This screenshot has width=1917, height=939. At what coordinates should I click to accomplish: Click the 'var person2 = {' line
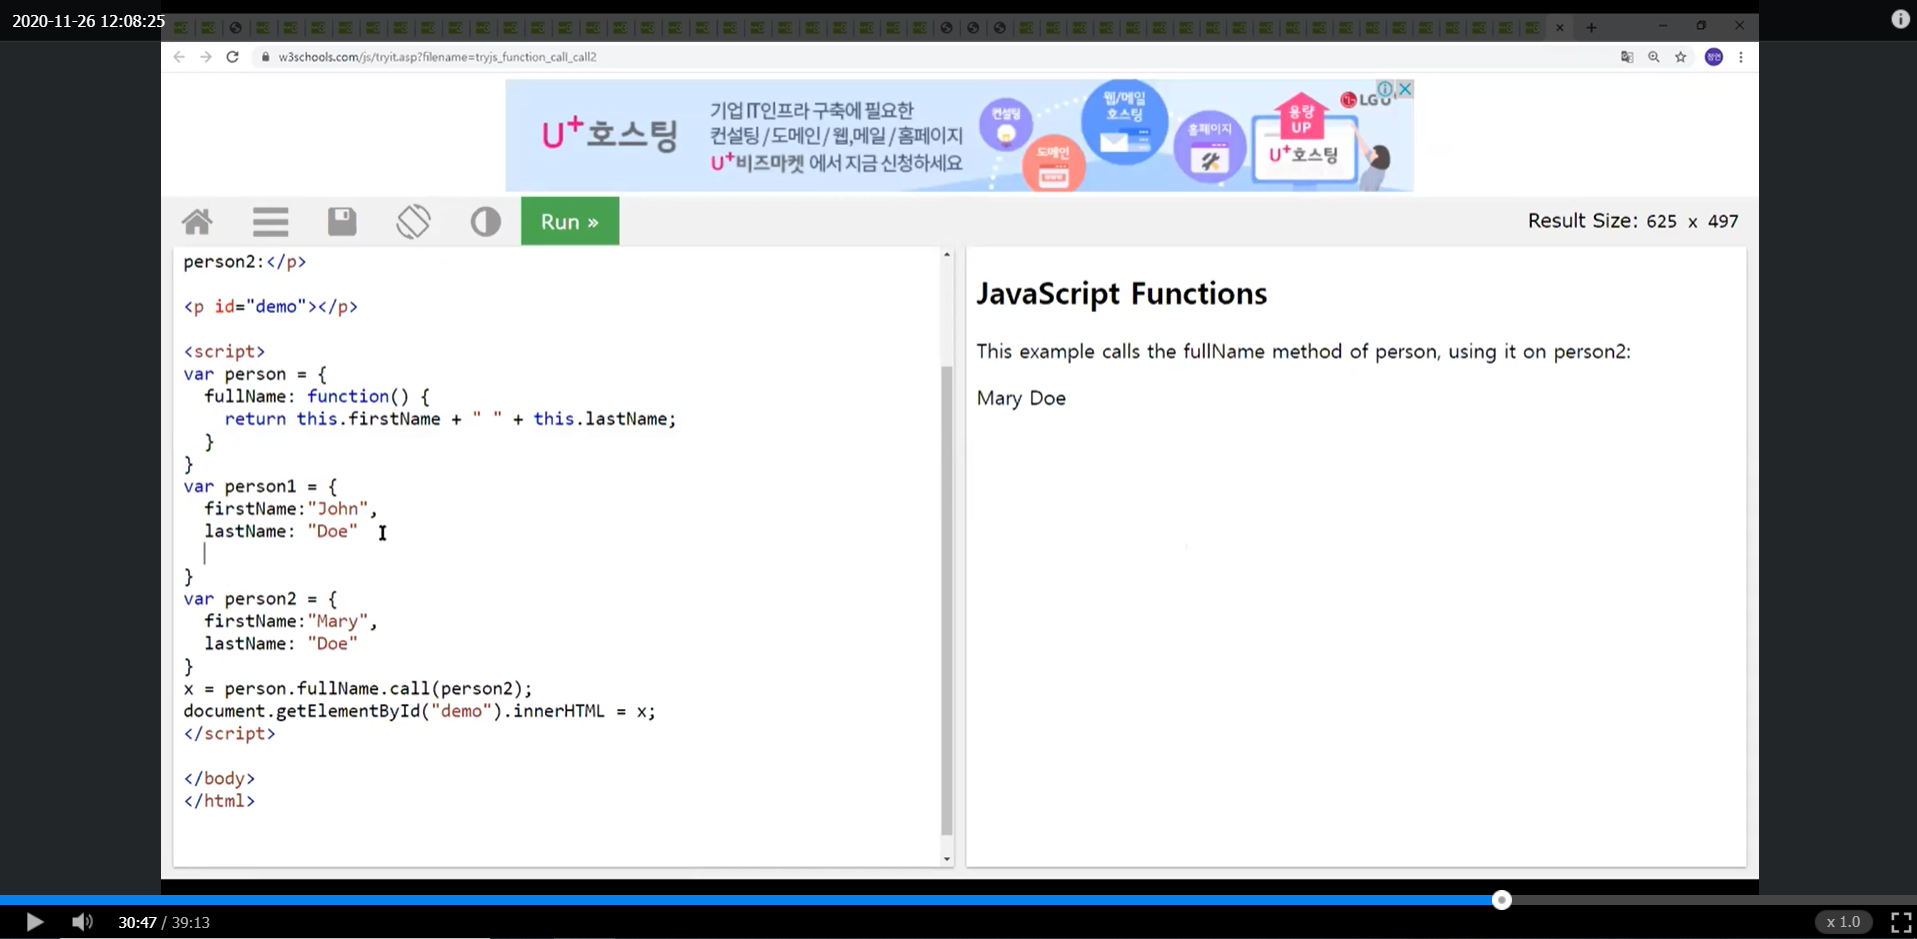point(260,599)
